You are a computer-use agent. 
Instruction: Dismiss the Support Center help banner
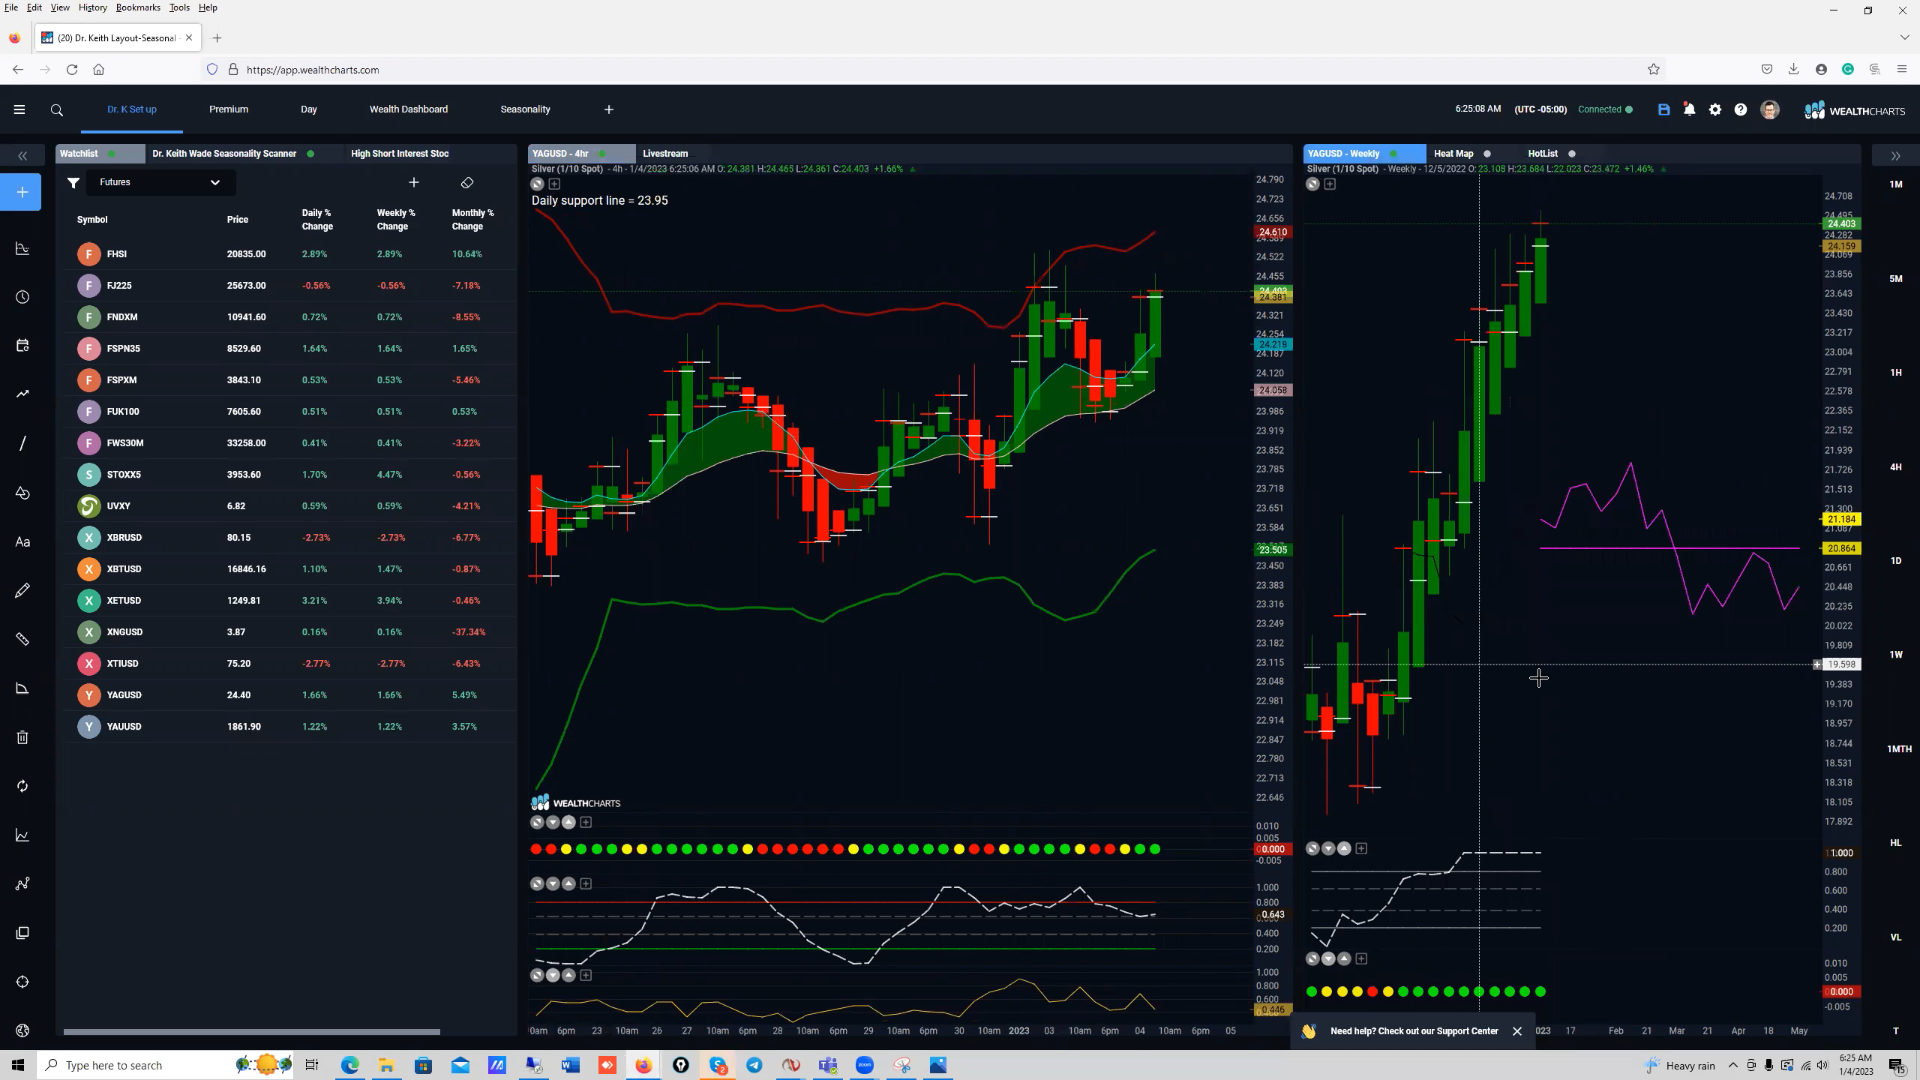(x=1517, y=1031)
